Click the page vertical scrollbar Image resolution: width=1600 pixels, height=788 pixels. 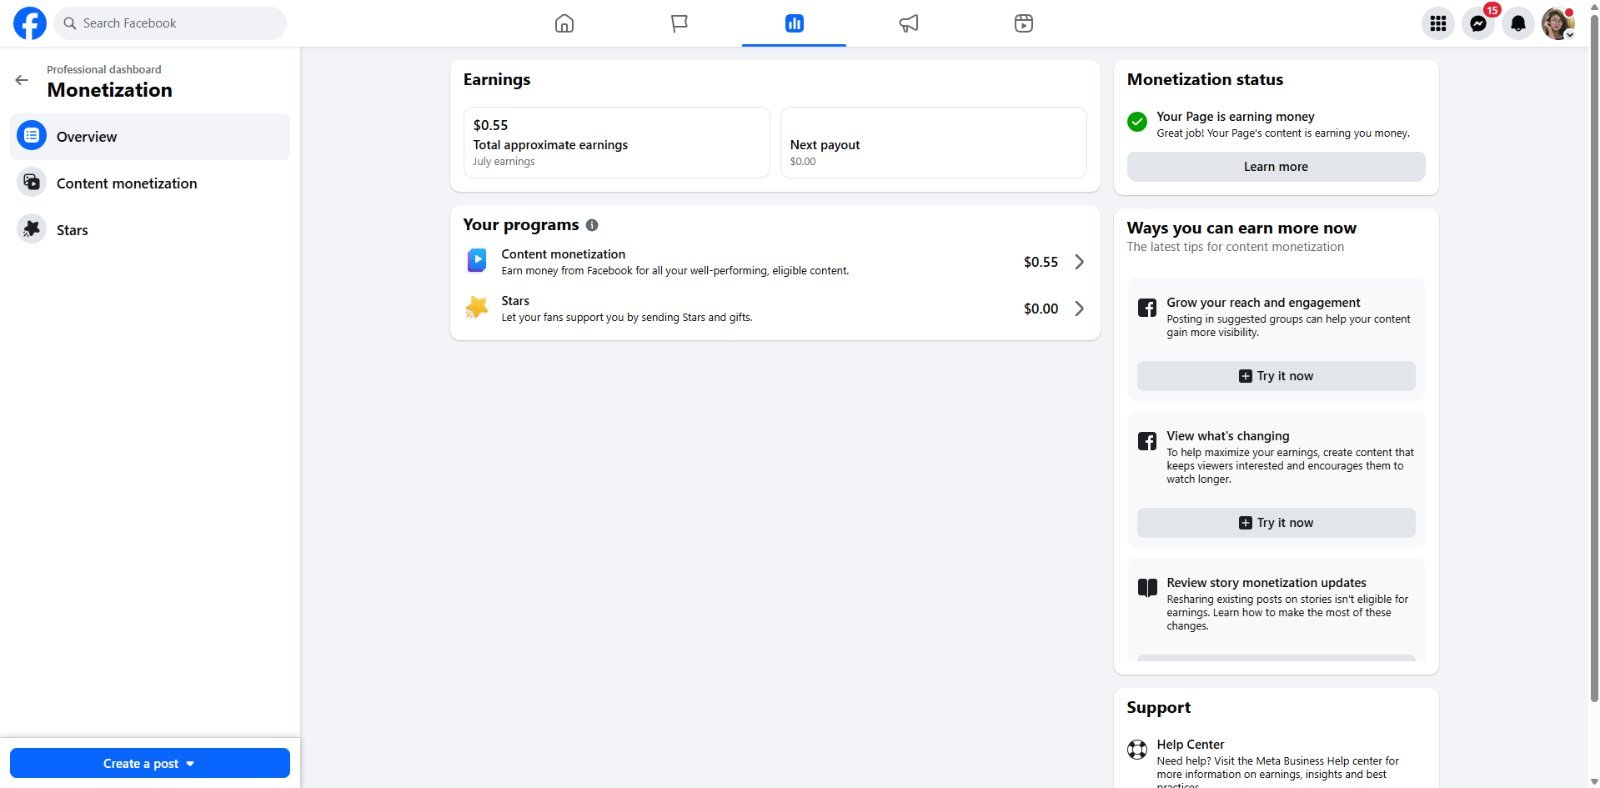(x=1594, y=358)
